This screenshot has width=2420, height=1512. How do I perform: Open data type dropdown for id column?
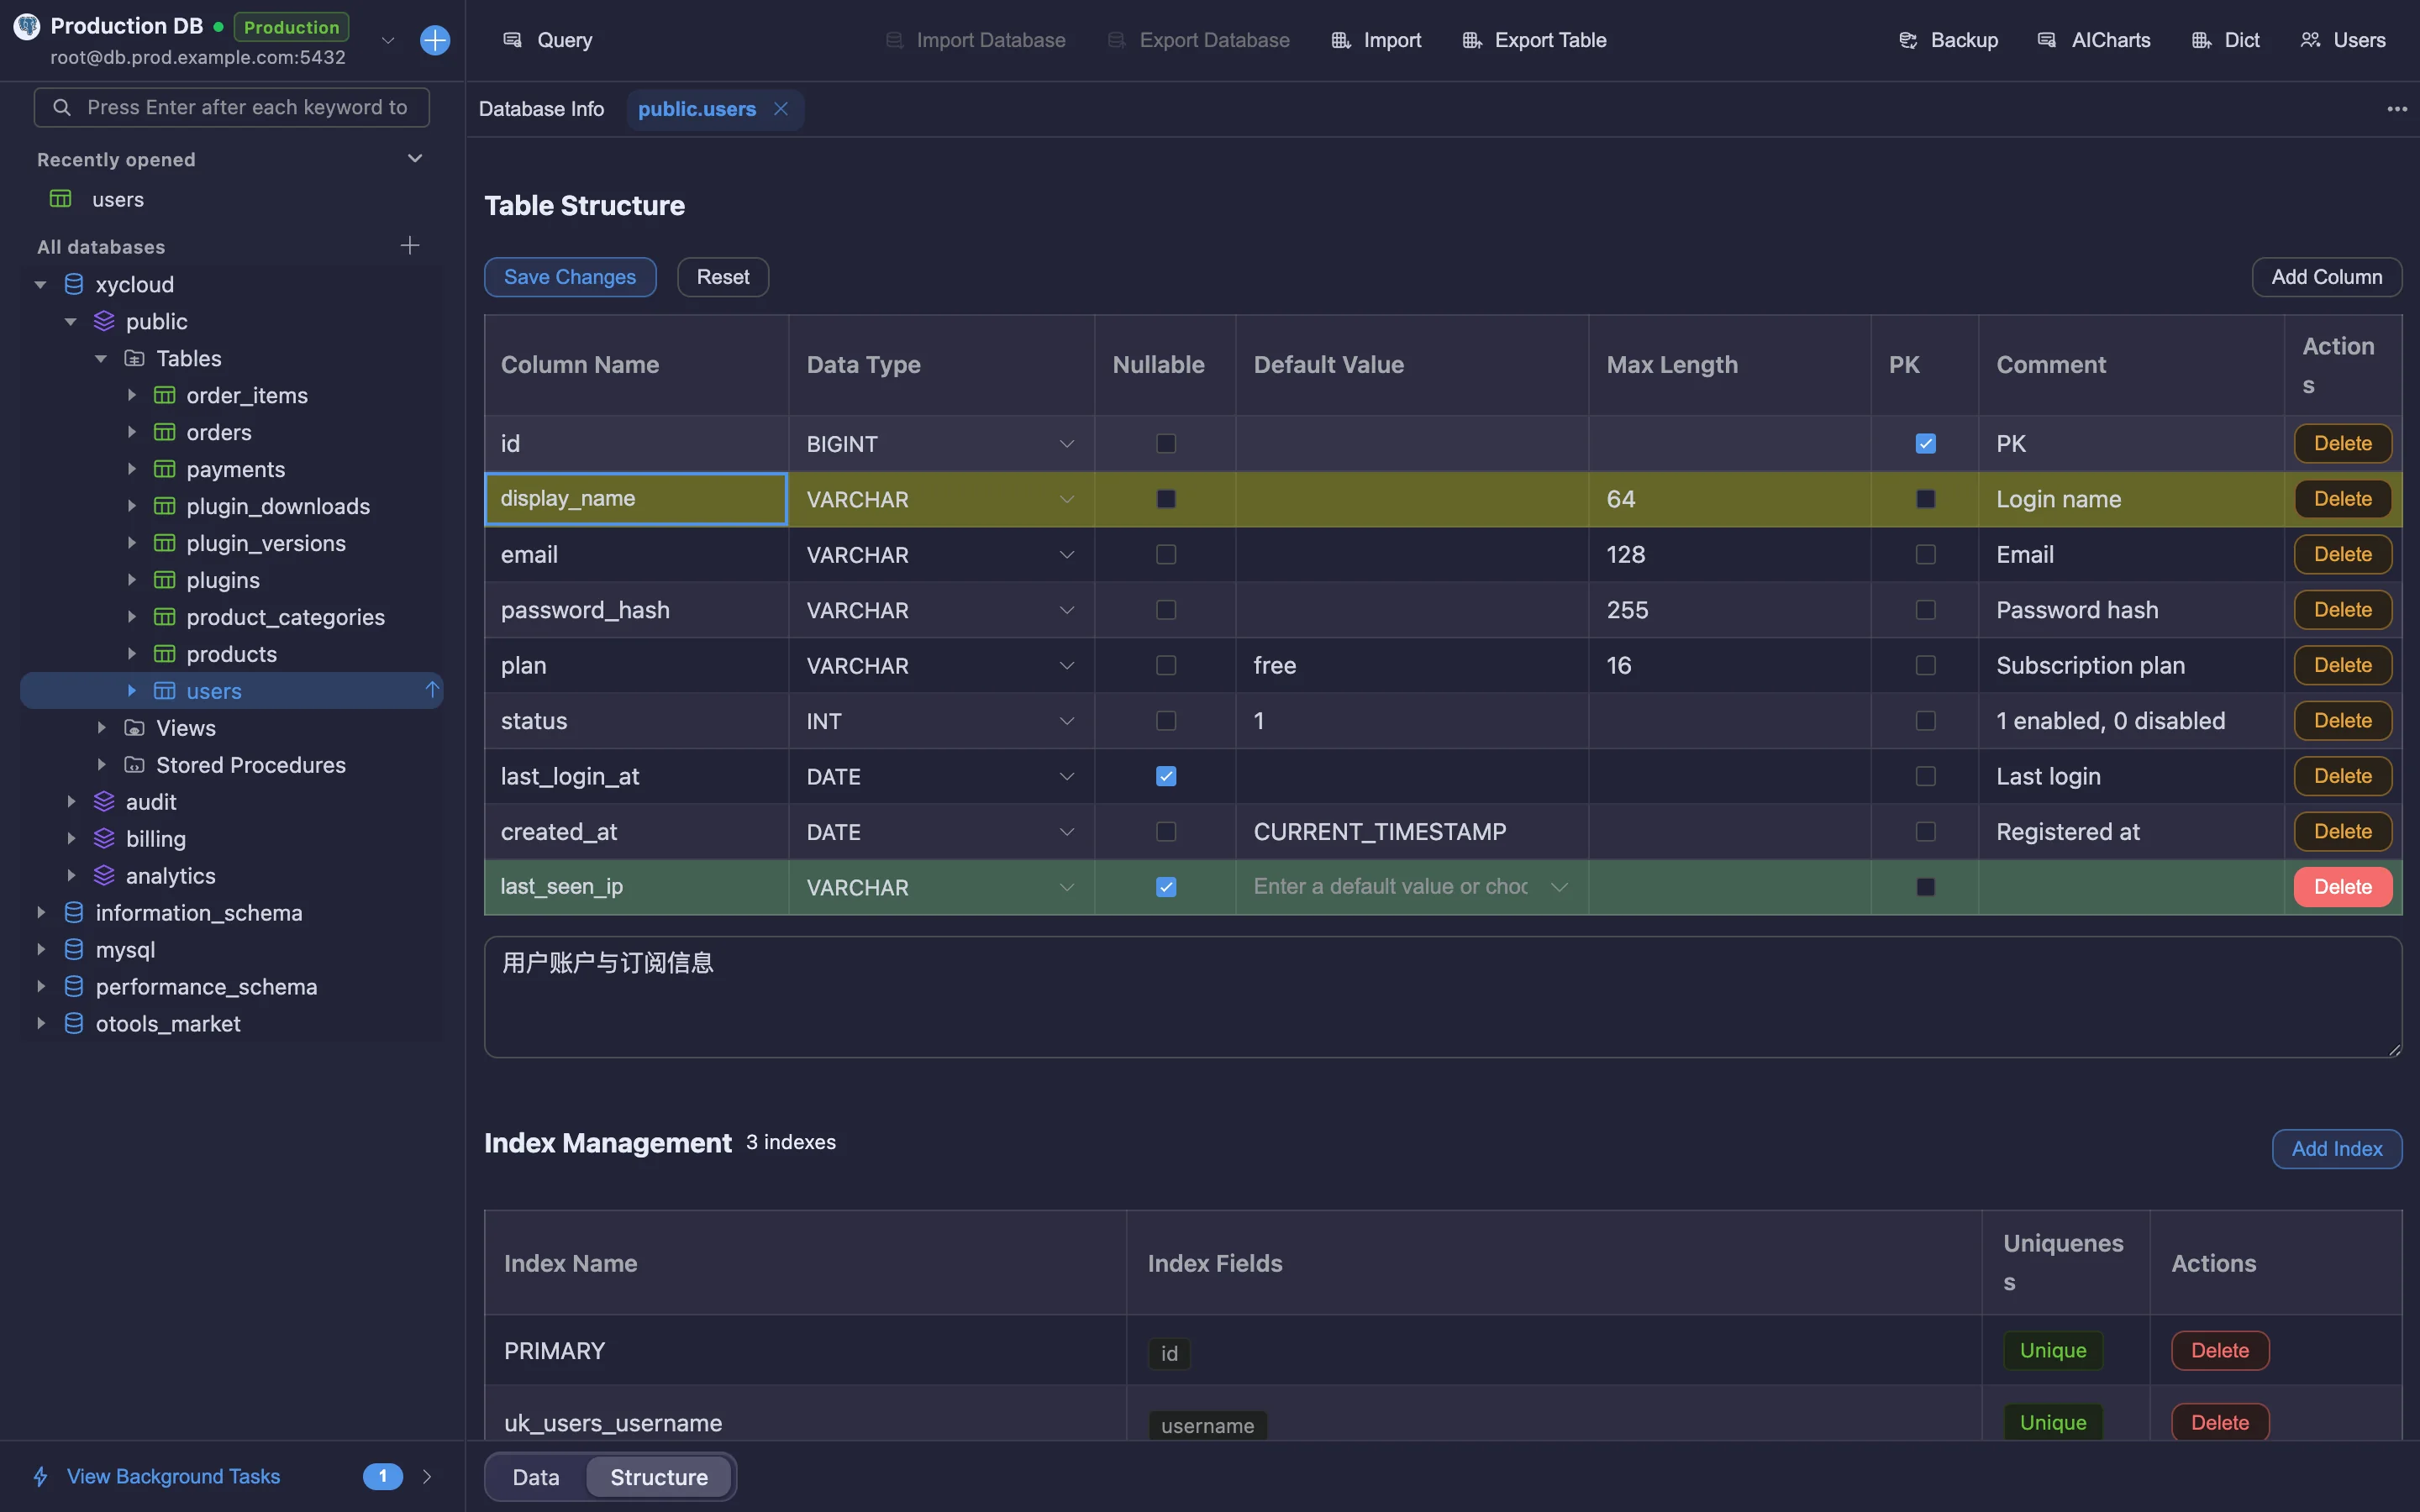[x=1067, y=444]
